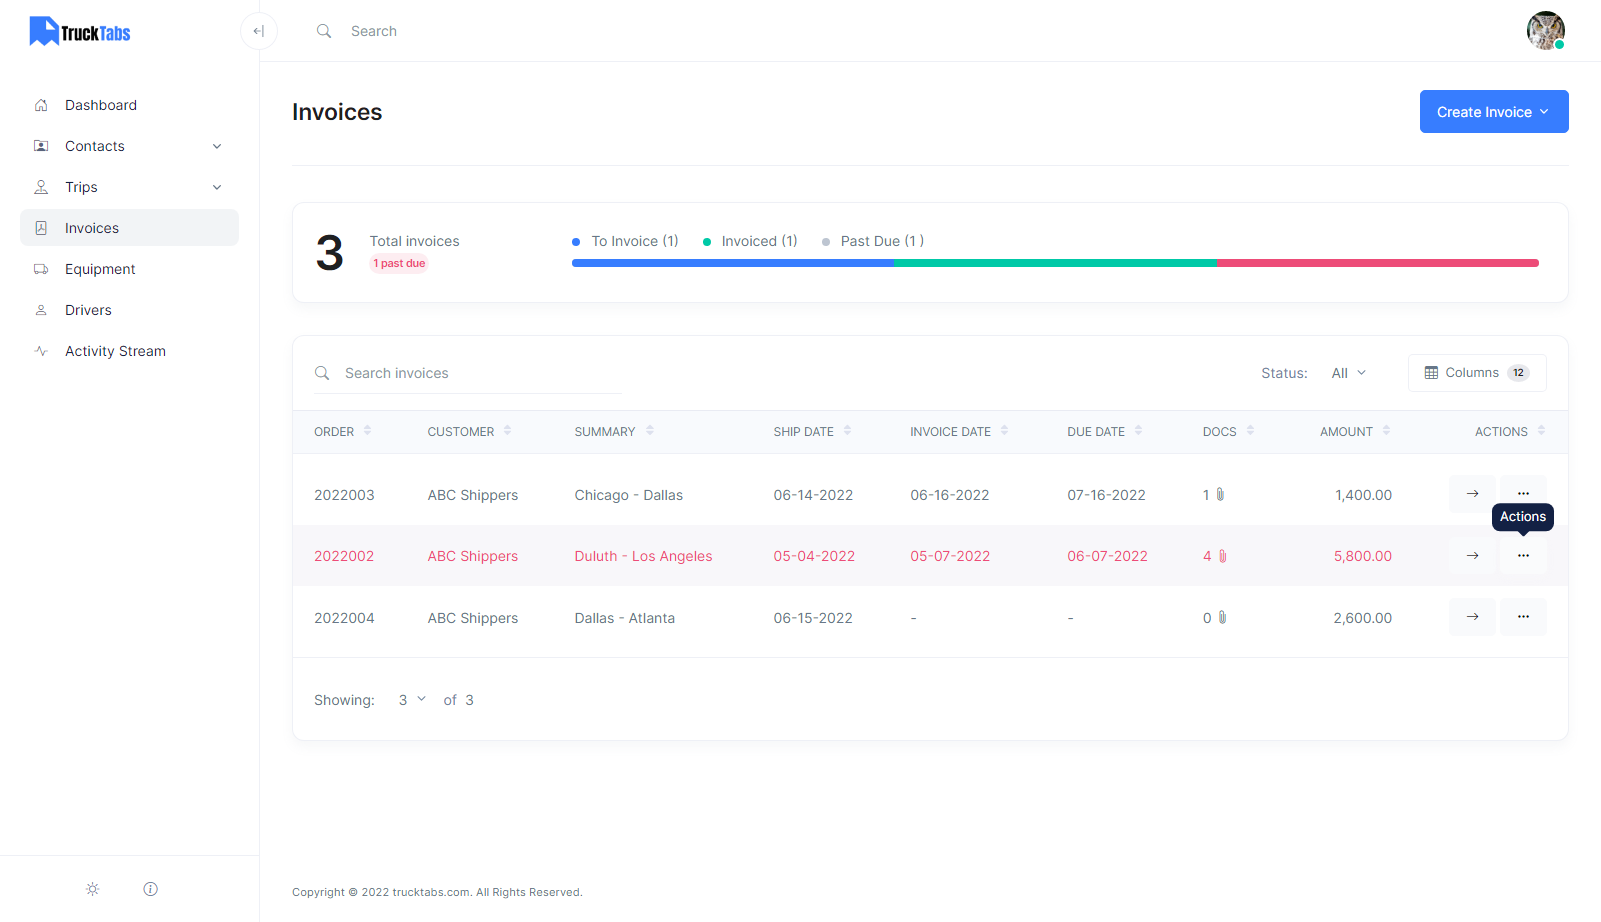This screenshot has width=1601, height=922.
Task: Click the Create Invoice button
Action: pyautogui.click(x=1493, y=112)
